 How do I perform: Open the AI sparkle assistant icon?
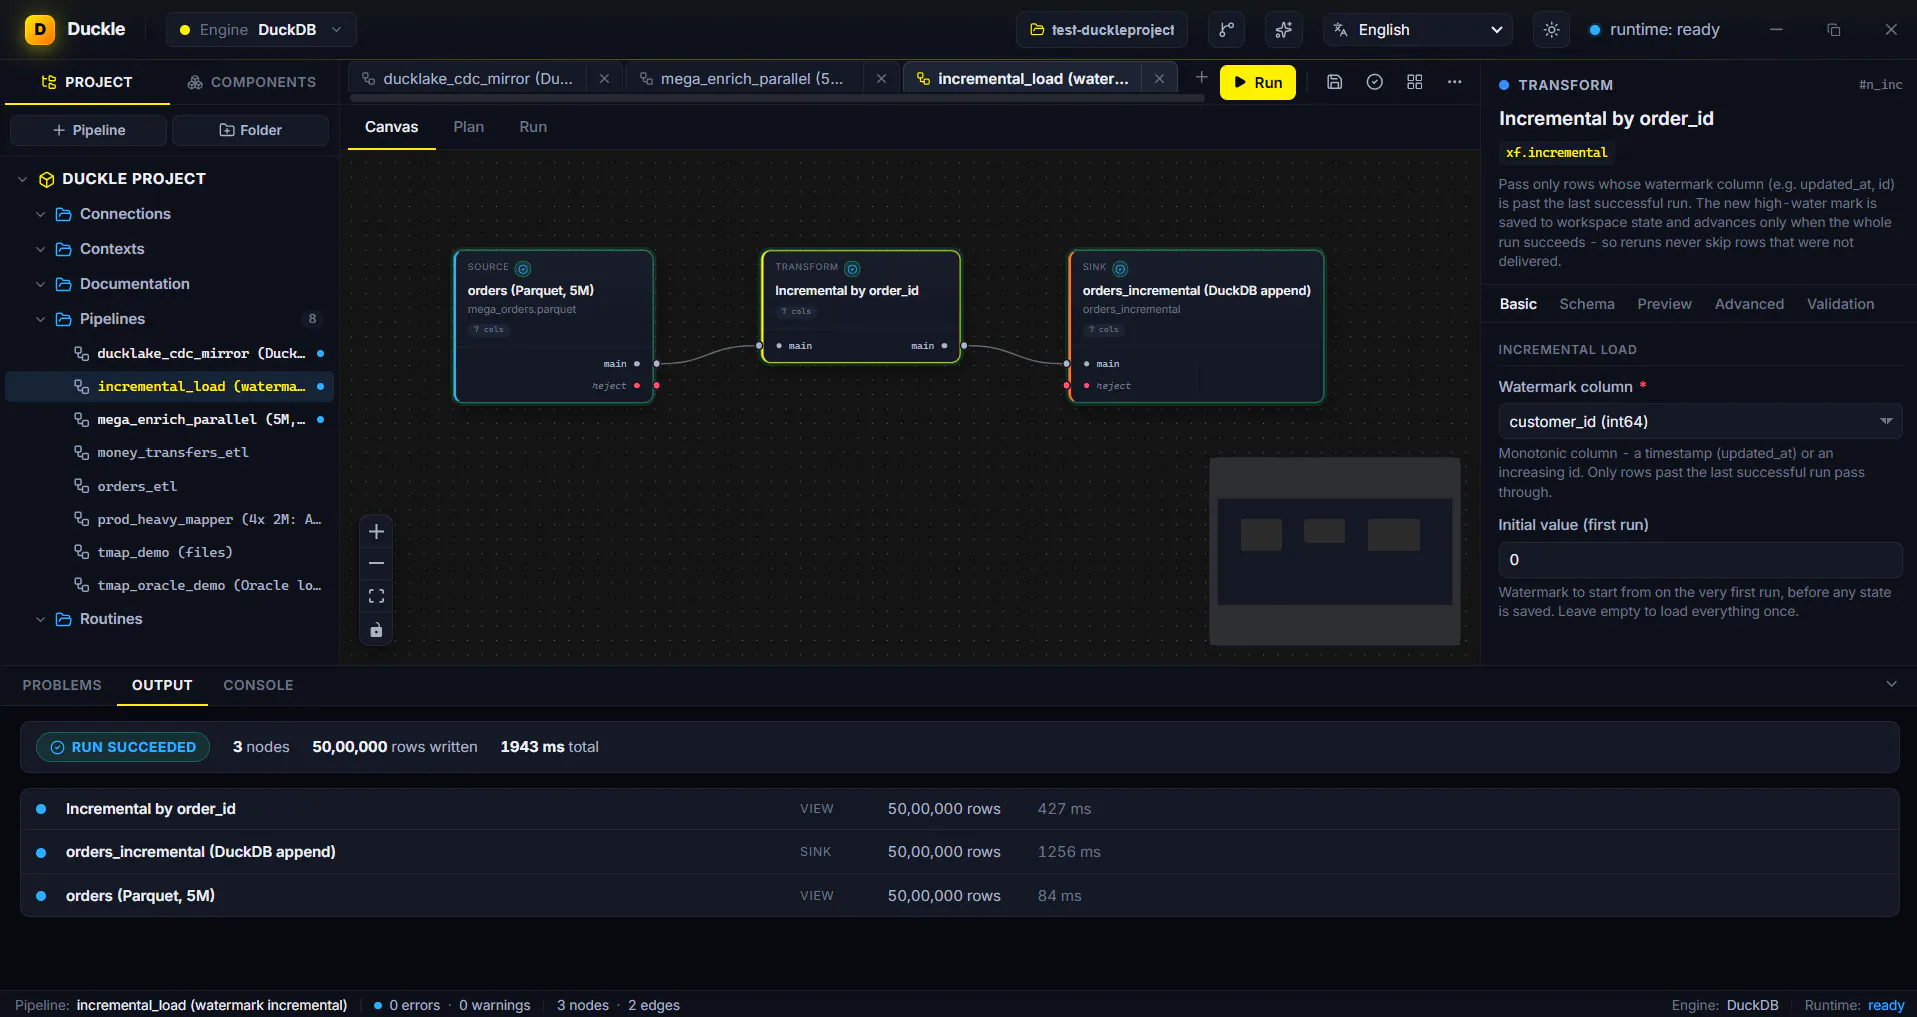(1284, 30)
